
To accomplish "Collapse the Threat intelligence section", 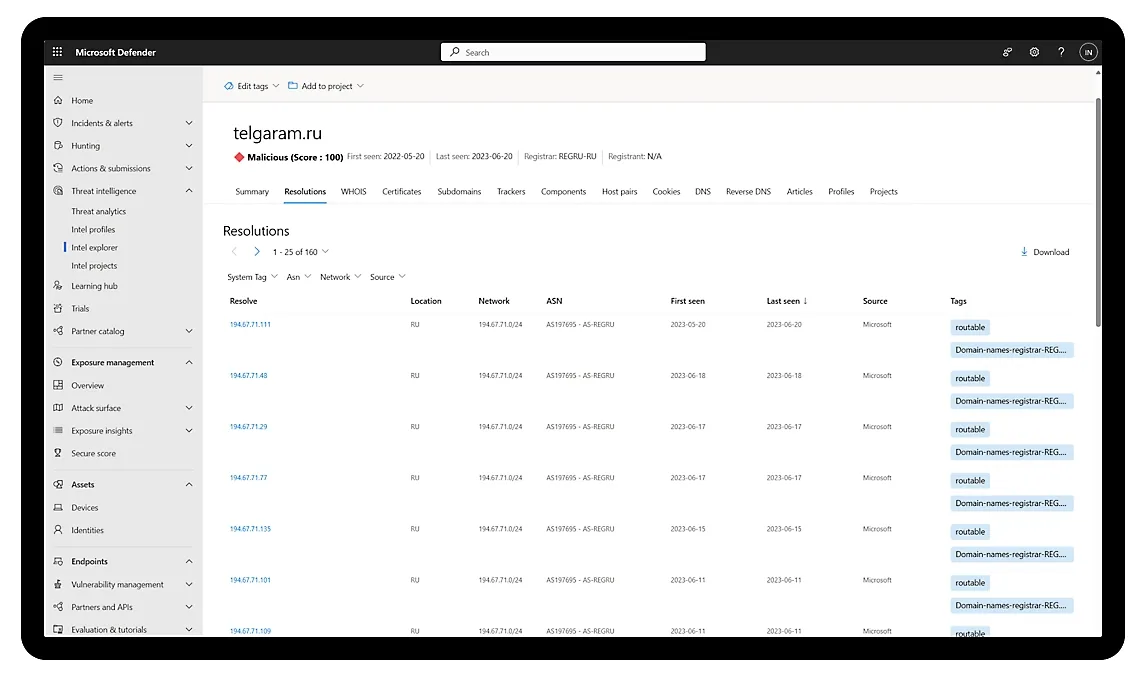I will pos(189,191).
